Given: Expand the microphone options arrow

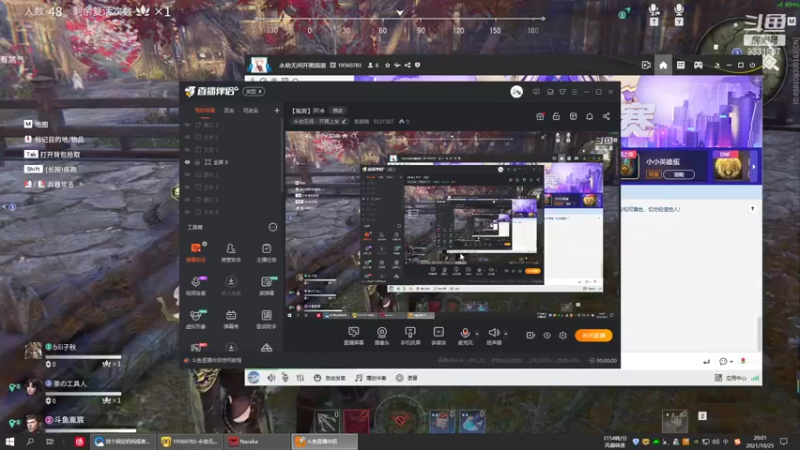Looking at the screenshot, I should [x=477, y=334].
